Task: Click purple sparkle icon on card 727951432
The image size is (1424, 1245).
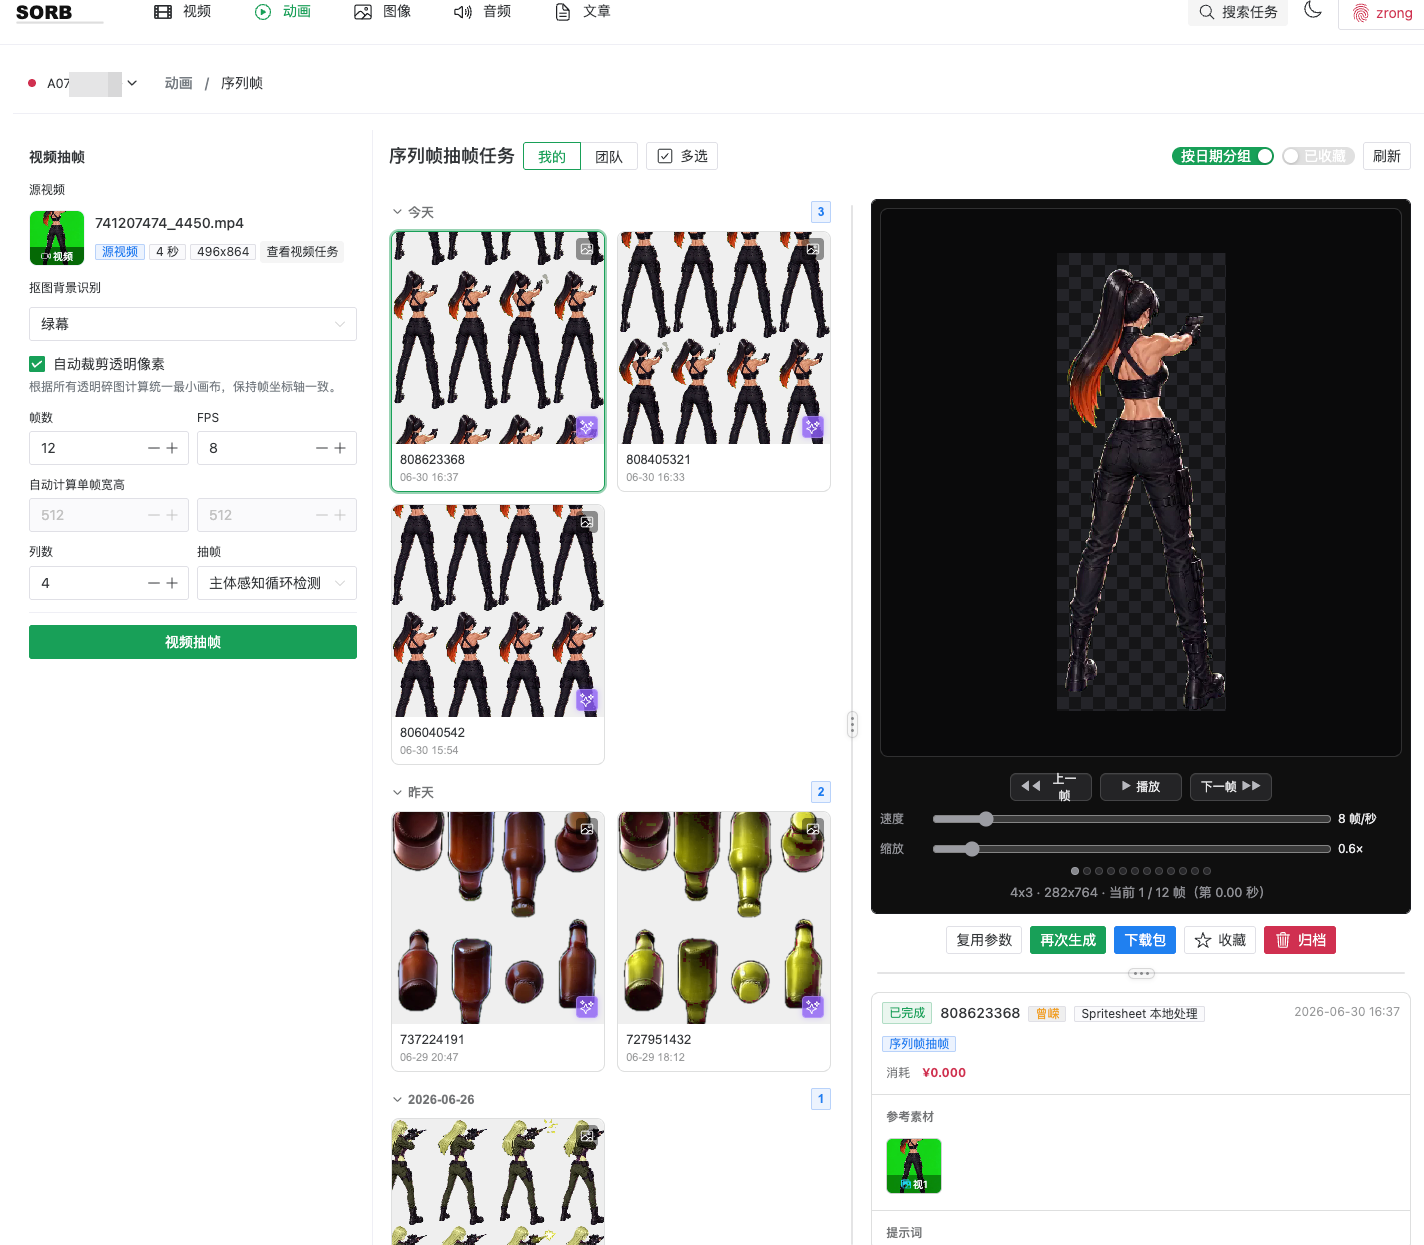Action: (x=813, y=1007)
